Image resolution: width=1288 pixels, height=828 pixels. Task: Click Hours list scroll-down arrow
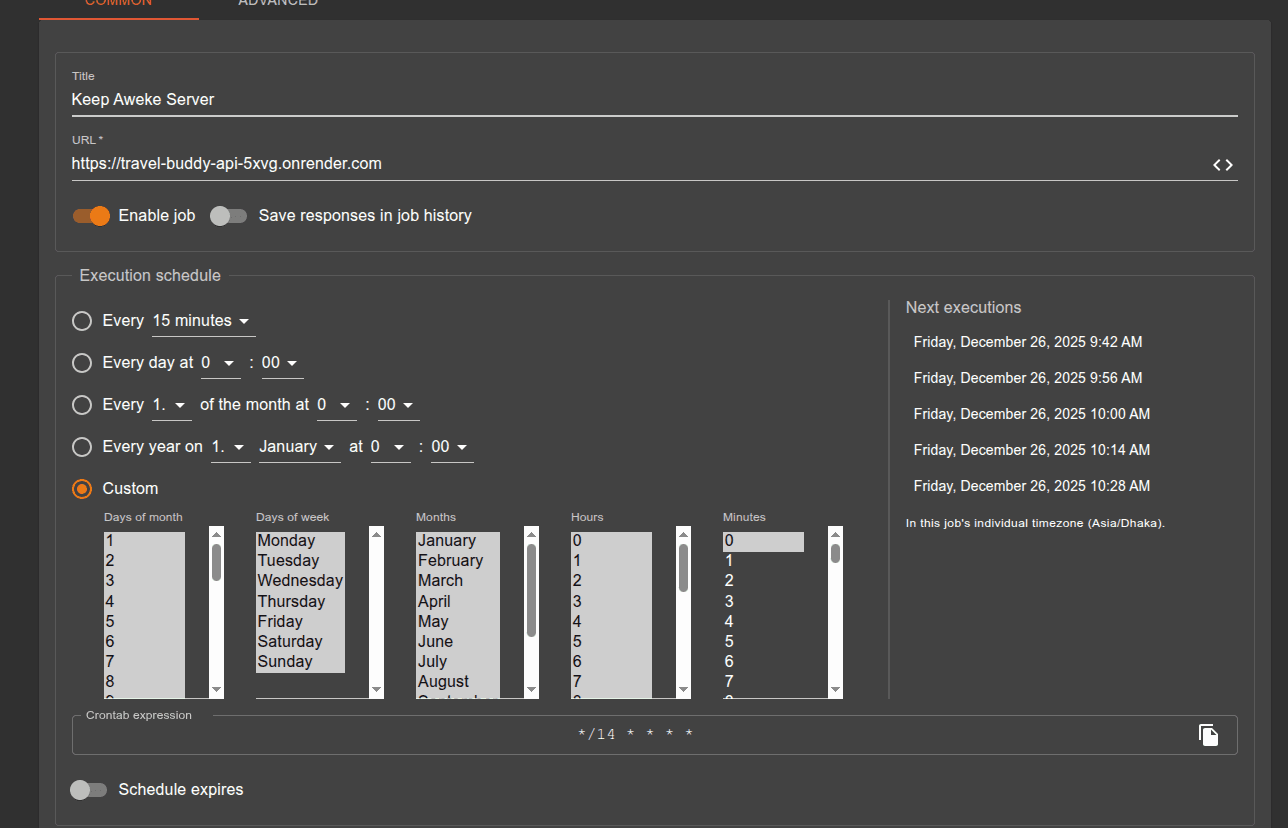[x=683, y=689]
